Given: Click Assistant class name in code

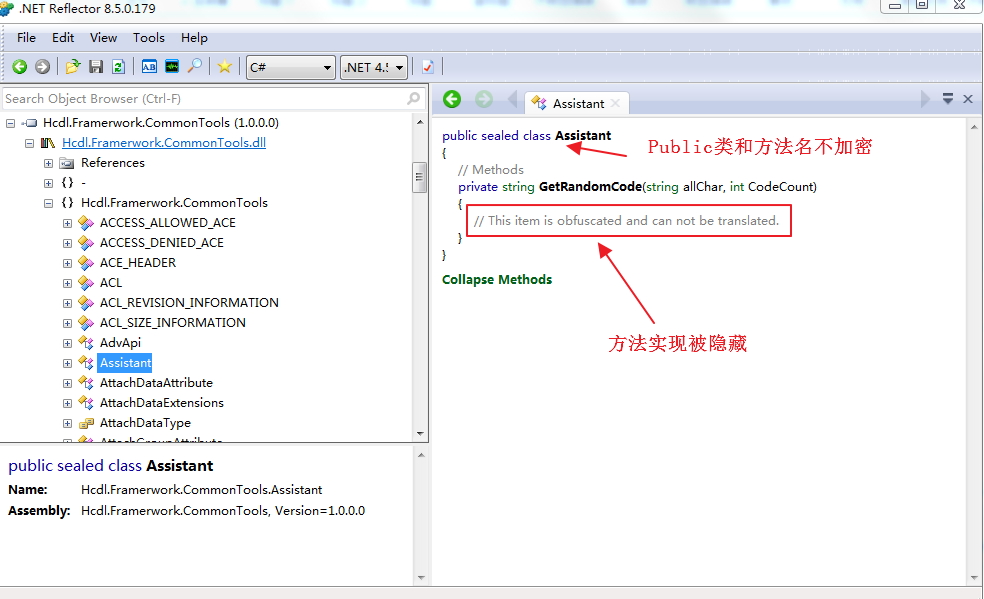Looking at the screenshot, I should point(583,135).
